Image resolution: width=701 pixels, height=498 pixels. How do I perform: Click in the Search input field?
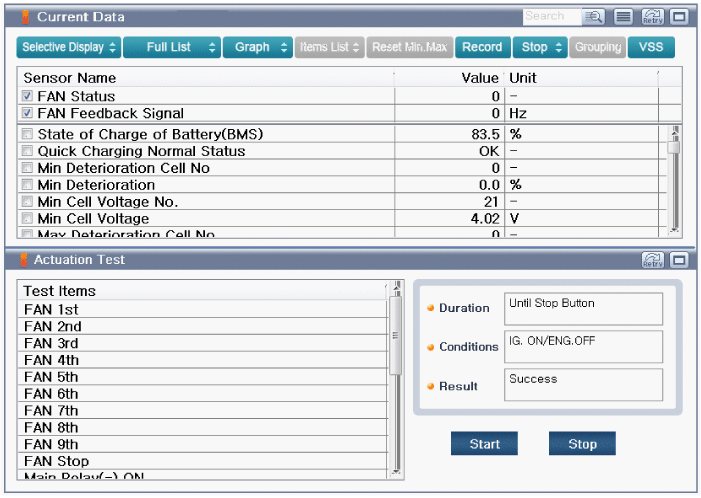551,16
